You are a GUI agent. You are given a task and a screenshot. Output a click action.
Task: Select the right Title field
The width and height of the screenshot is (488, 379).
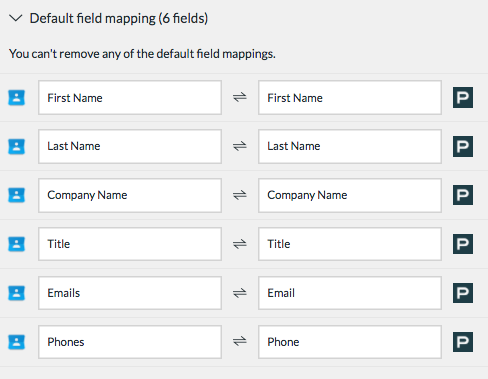point(350,244)
